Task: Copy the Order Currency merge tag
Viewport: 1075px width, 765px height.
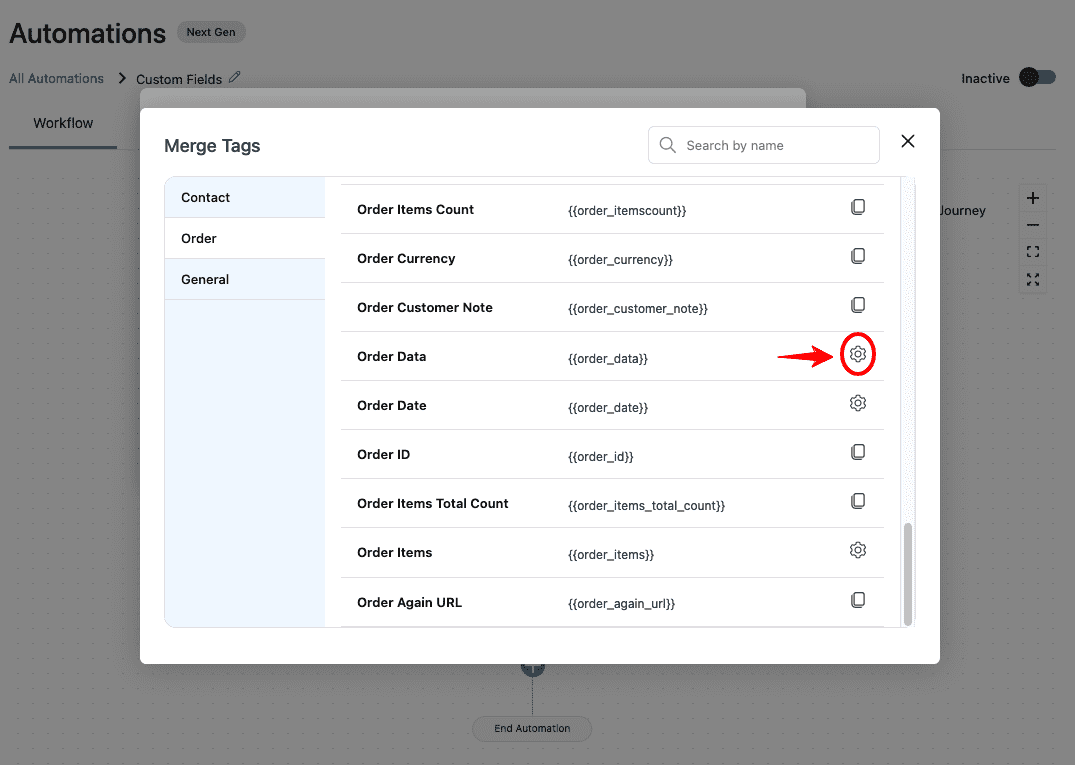Action: 858,255
